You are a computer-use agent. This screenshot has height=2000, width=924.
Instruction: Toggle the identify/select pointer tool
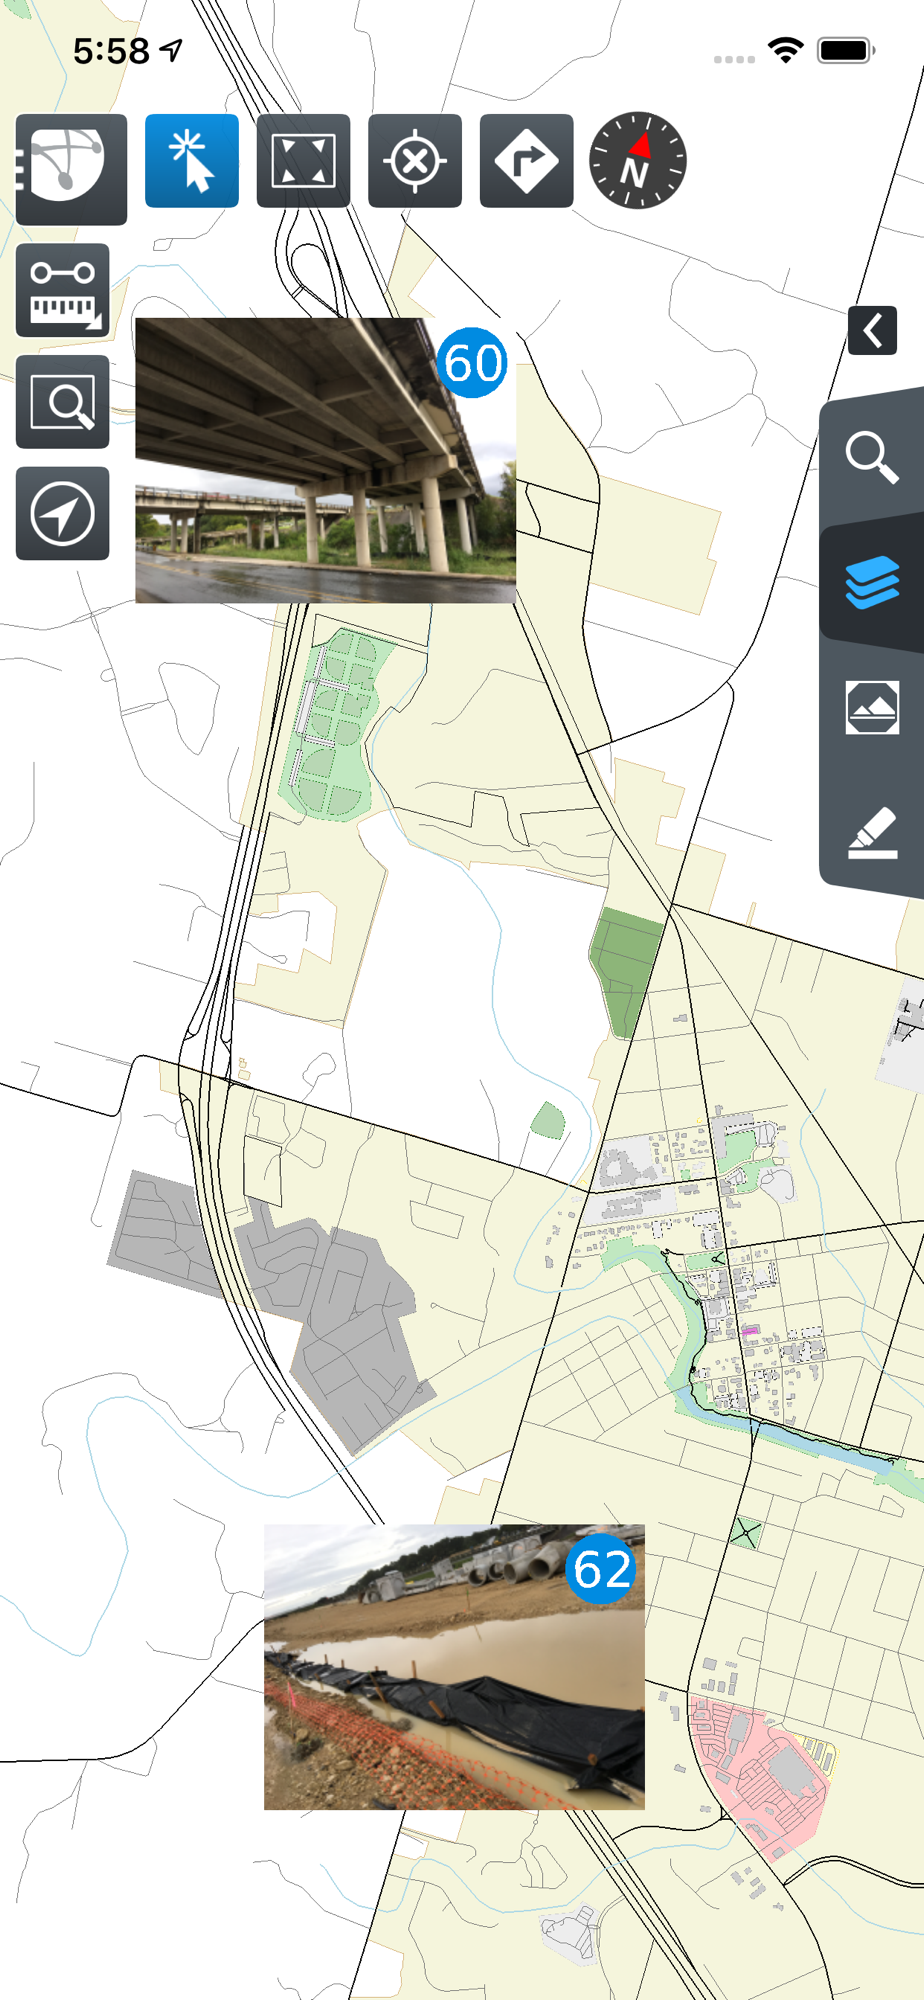tap(192, 161)
